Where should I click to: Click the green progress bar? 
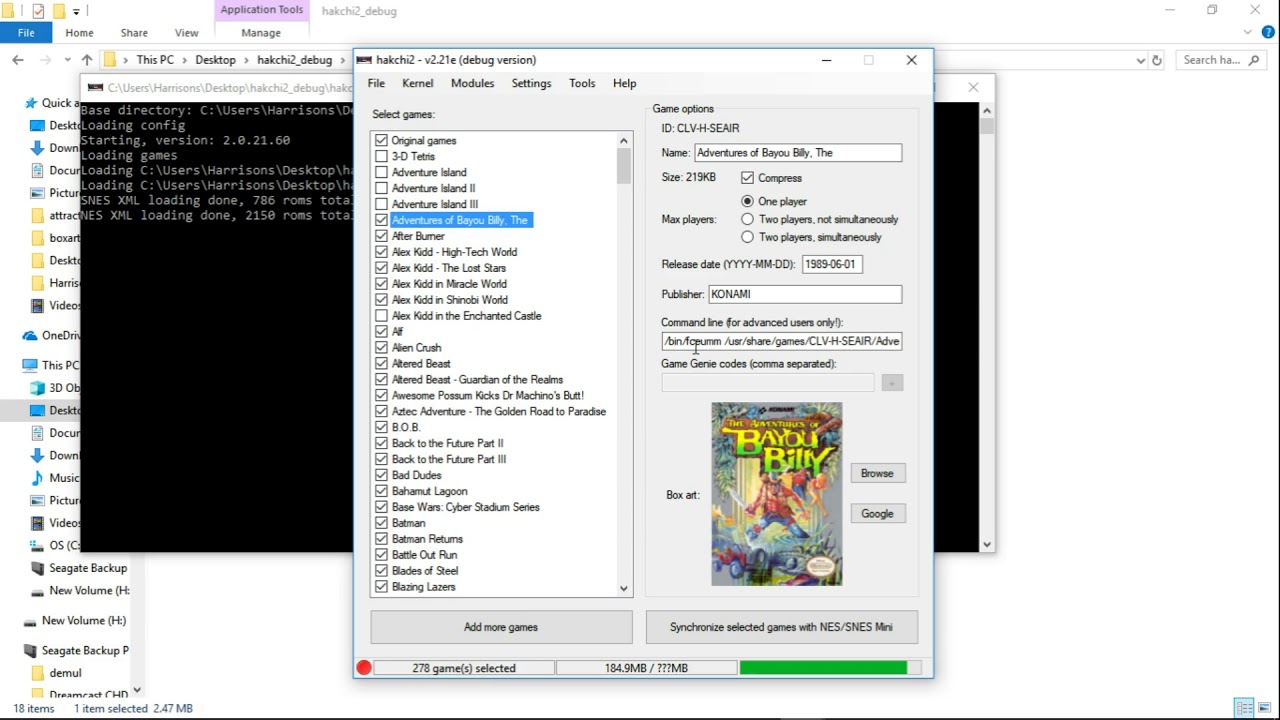(x=823, y=668)
